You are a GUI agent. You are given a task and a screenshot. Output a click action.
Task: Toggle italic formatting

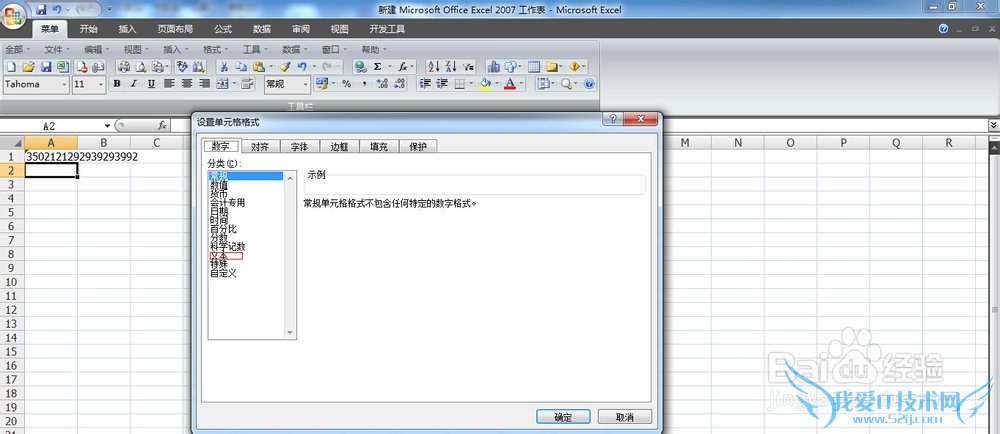coord(134,84)
